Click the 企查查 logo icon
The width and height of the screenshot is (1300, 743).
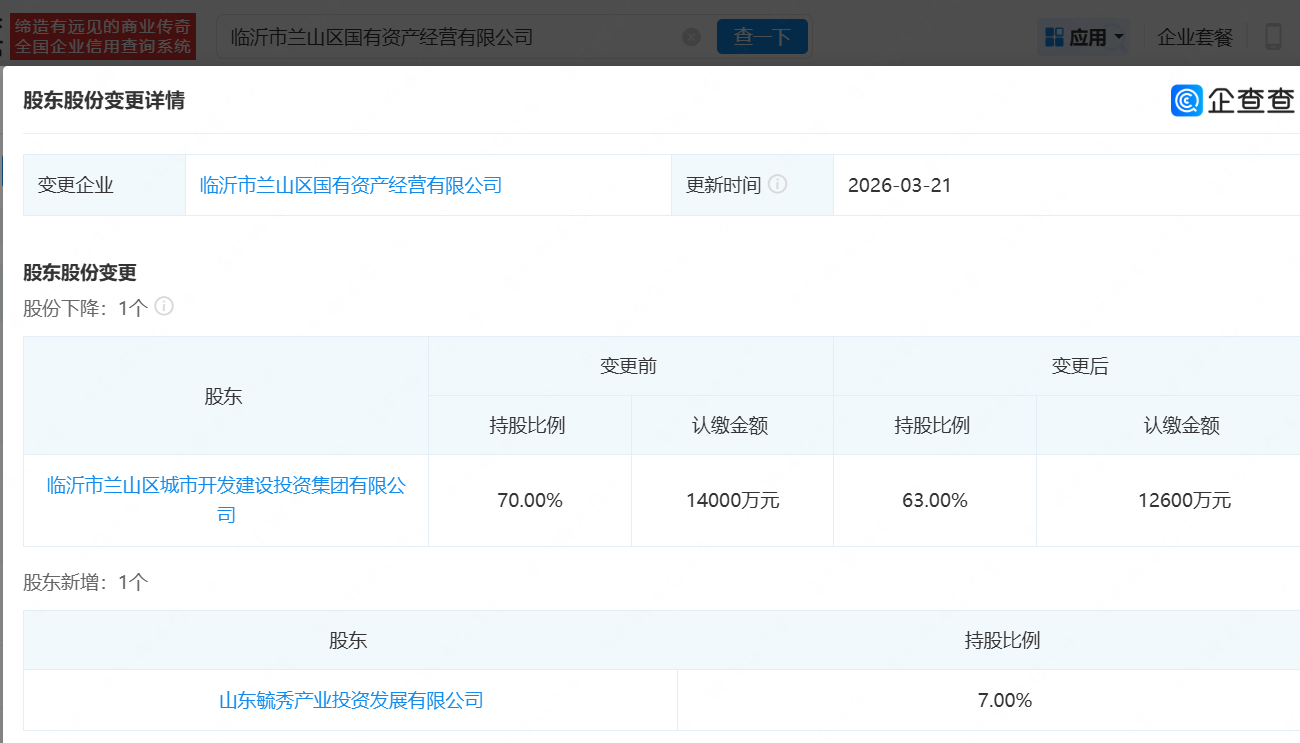coord(1187,100)
